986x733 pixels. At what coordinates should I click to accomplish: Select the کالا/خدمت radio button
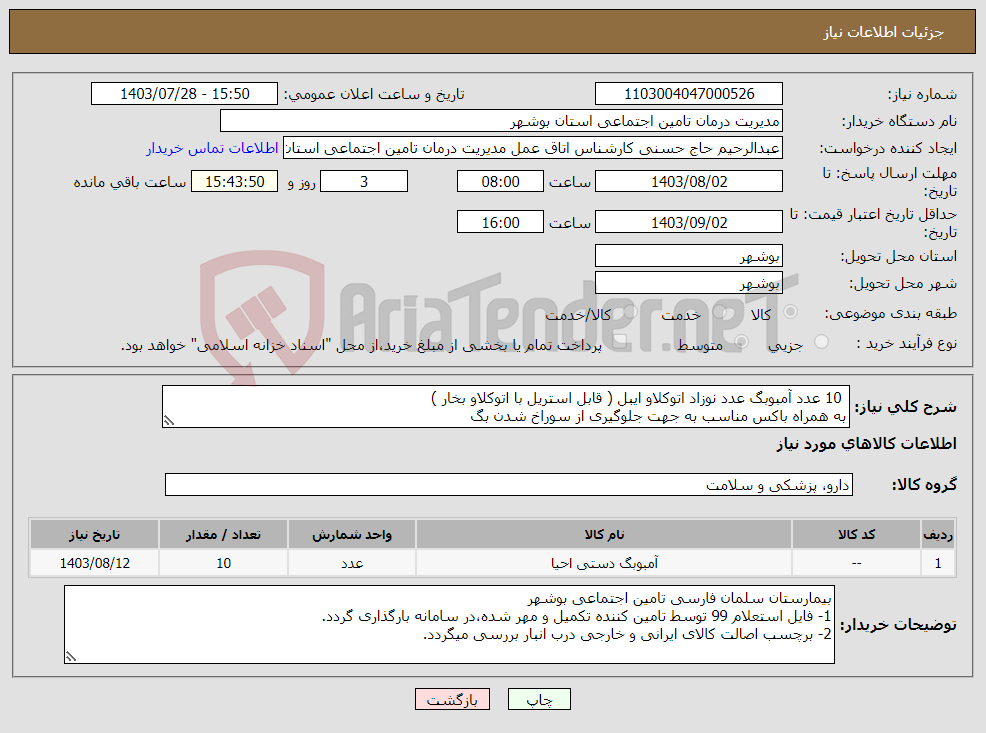tap(631, 312)
